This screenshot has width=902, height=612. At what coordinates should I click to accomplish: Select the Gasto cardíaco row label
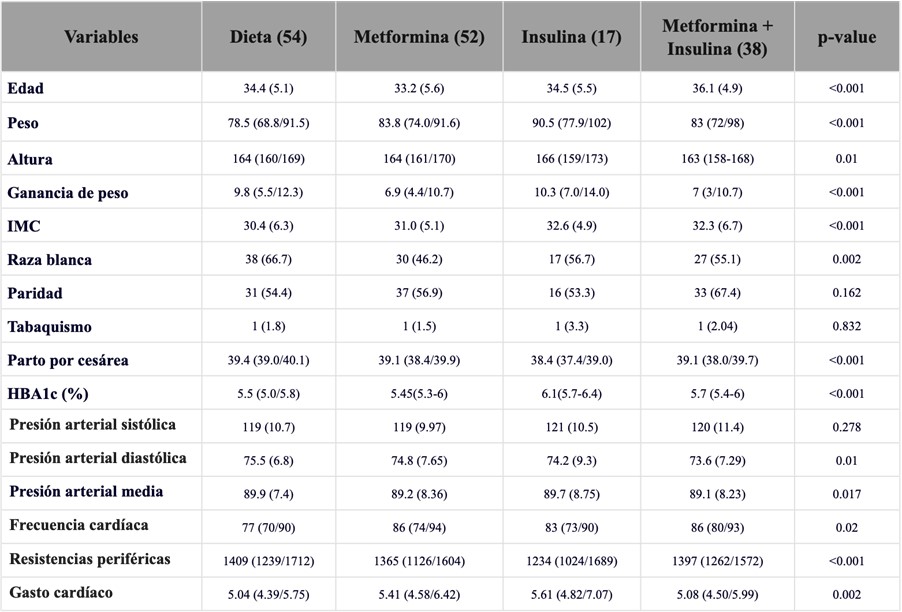(61, 592)
